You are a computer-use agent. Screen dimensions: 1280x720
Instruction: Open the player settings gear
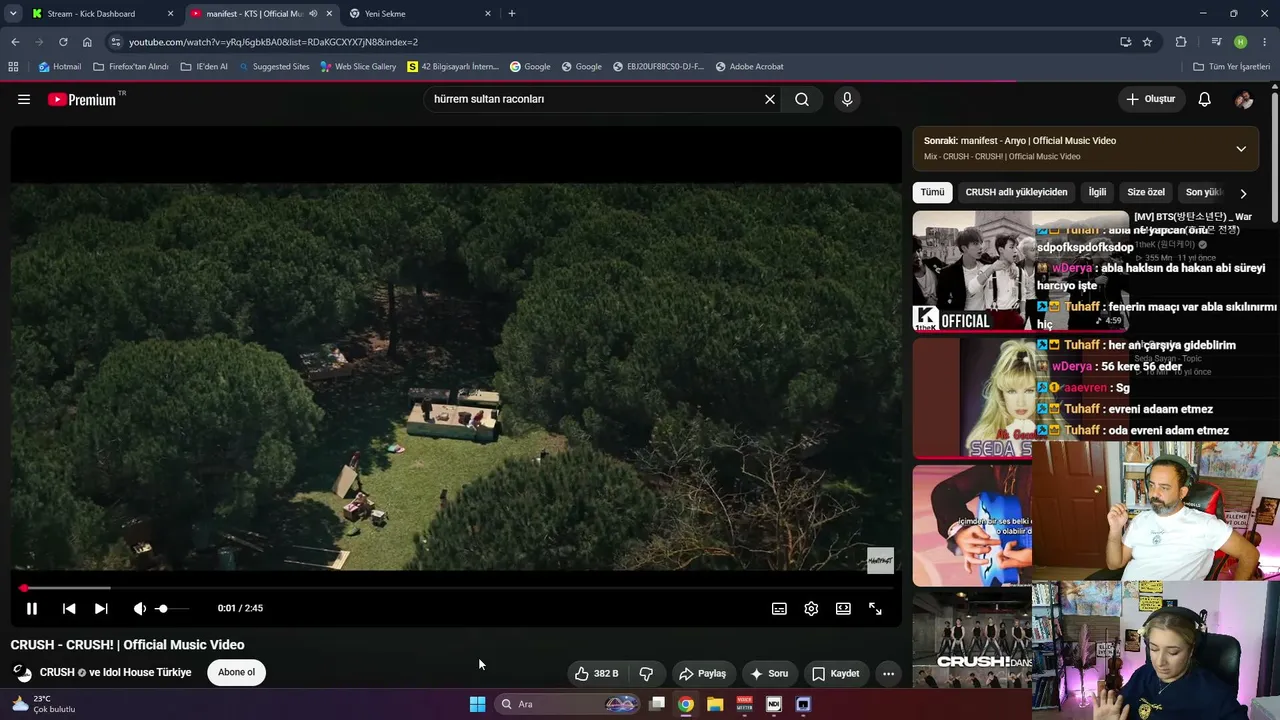pos(811,608)
